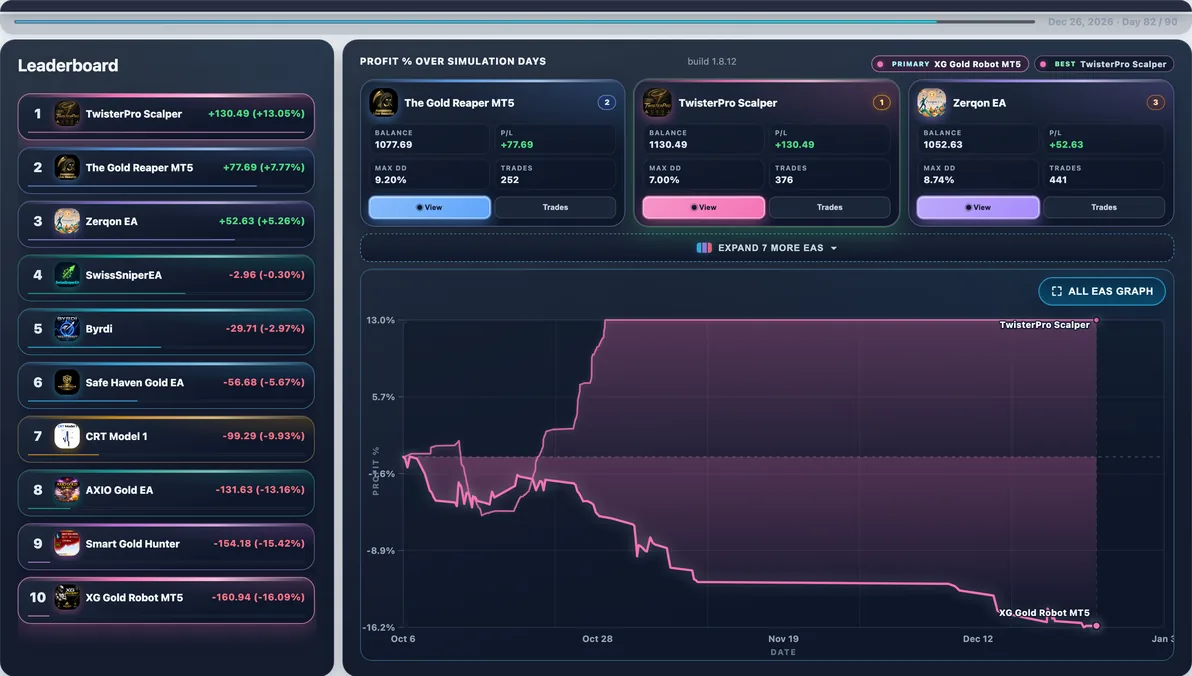The width and height of the screenshot is (1192, 676).
Task: Click the 1052.63 balance value
Action: tap(943, 144)
